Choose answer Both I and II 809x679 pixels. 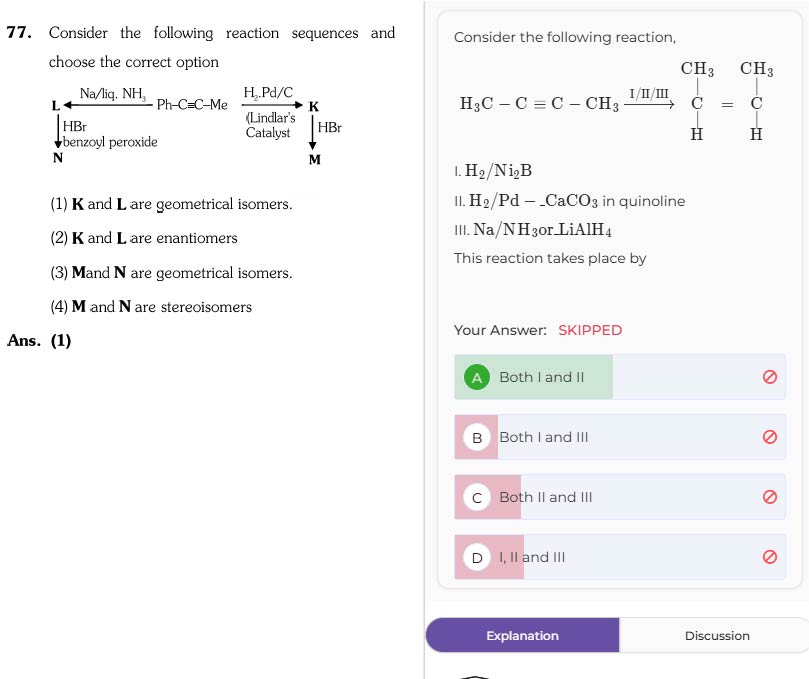620,377
